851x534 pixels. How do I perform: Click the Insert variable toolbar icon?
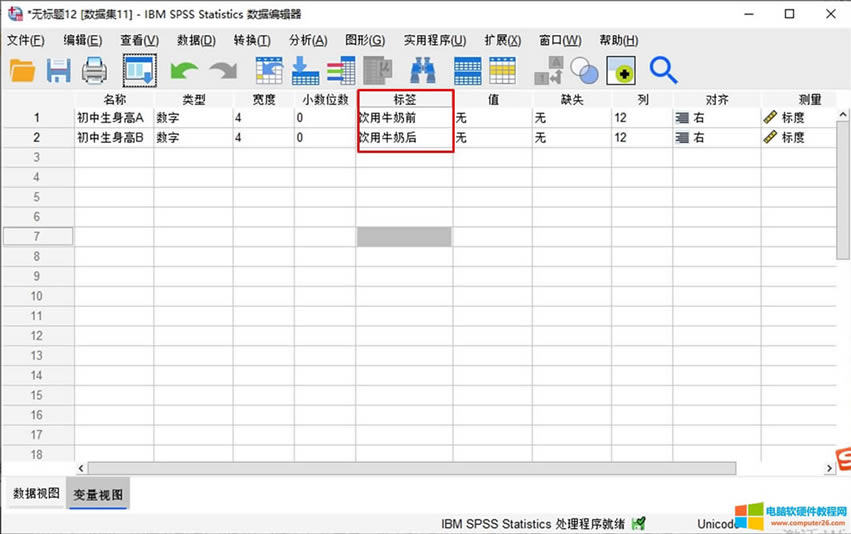[x=502, y=70]
